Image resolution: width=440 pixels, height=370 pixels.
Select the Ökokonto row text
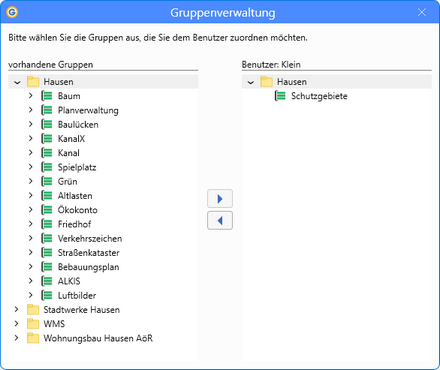tap(78, 210)
